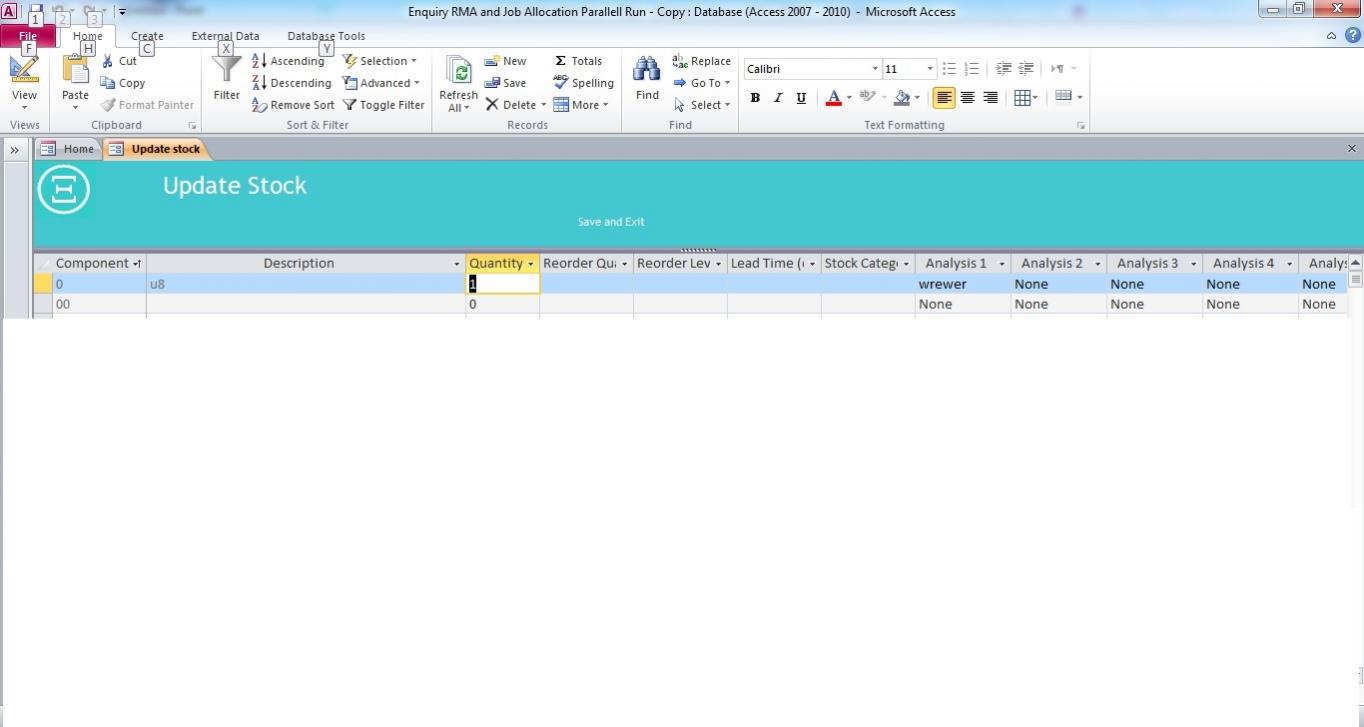The image size is (1364, 727).
Task: Switch to the Home document tab
Action: point(69,149)
